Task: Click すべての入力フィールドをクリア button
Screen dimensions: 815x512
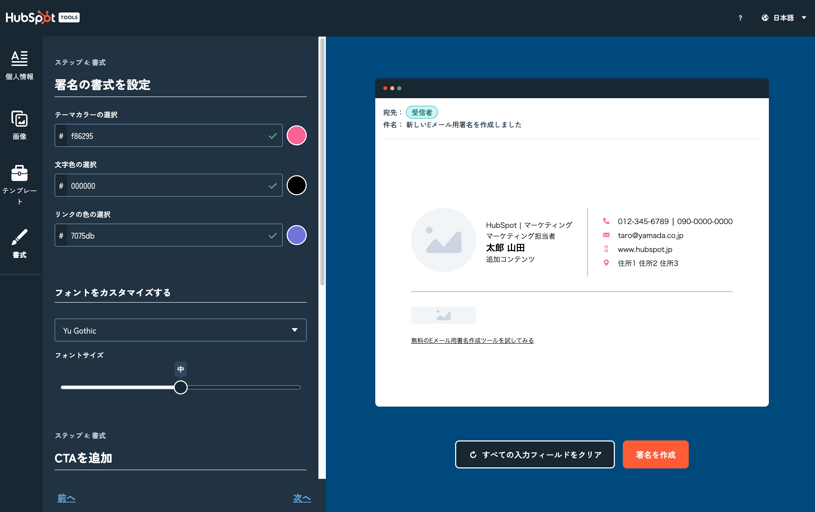Action: pyautogui.click(x=535, y=454)
